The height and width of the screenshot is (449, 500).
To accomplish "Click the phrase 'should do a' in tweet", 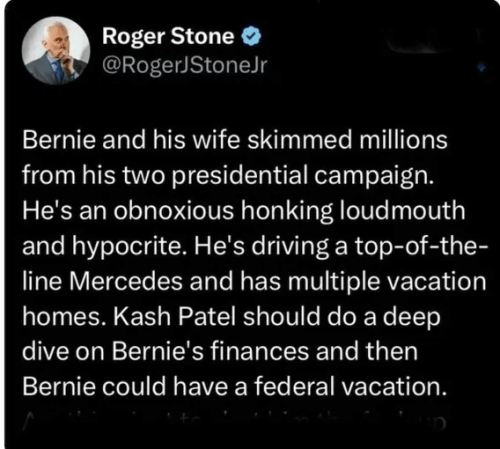I will coord(309,317).
